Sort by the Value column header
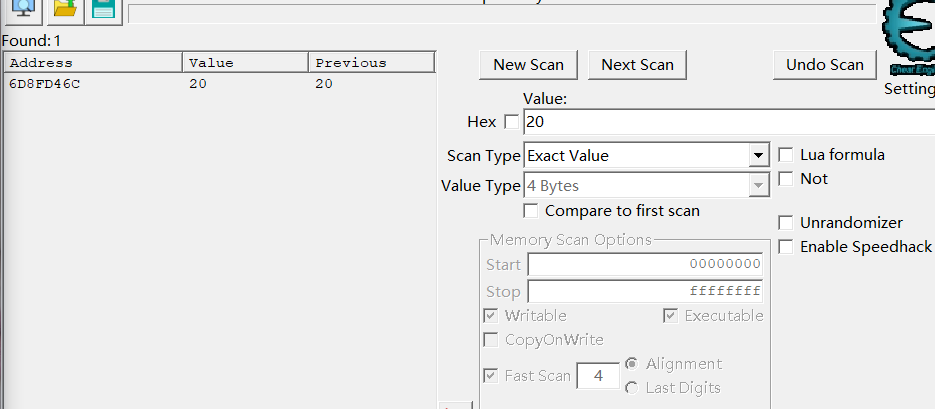This screenshot has height=409, width=935. pyautogui.click(x=246, y=63)
